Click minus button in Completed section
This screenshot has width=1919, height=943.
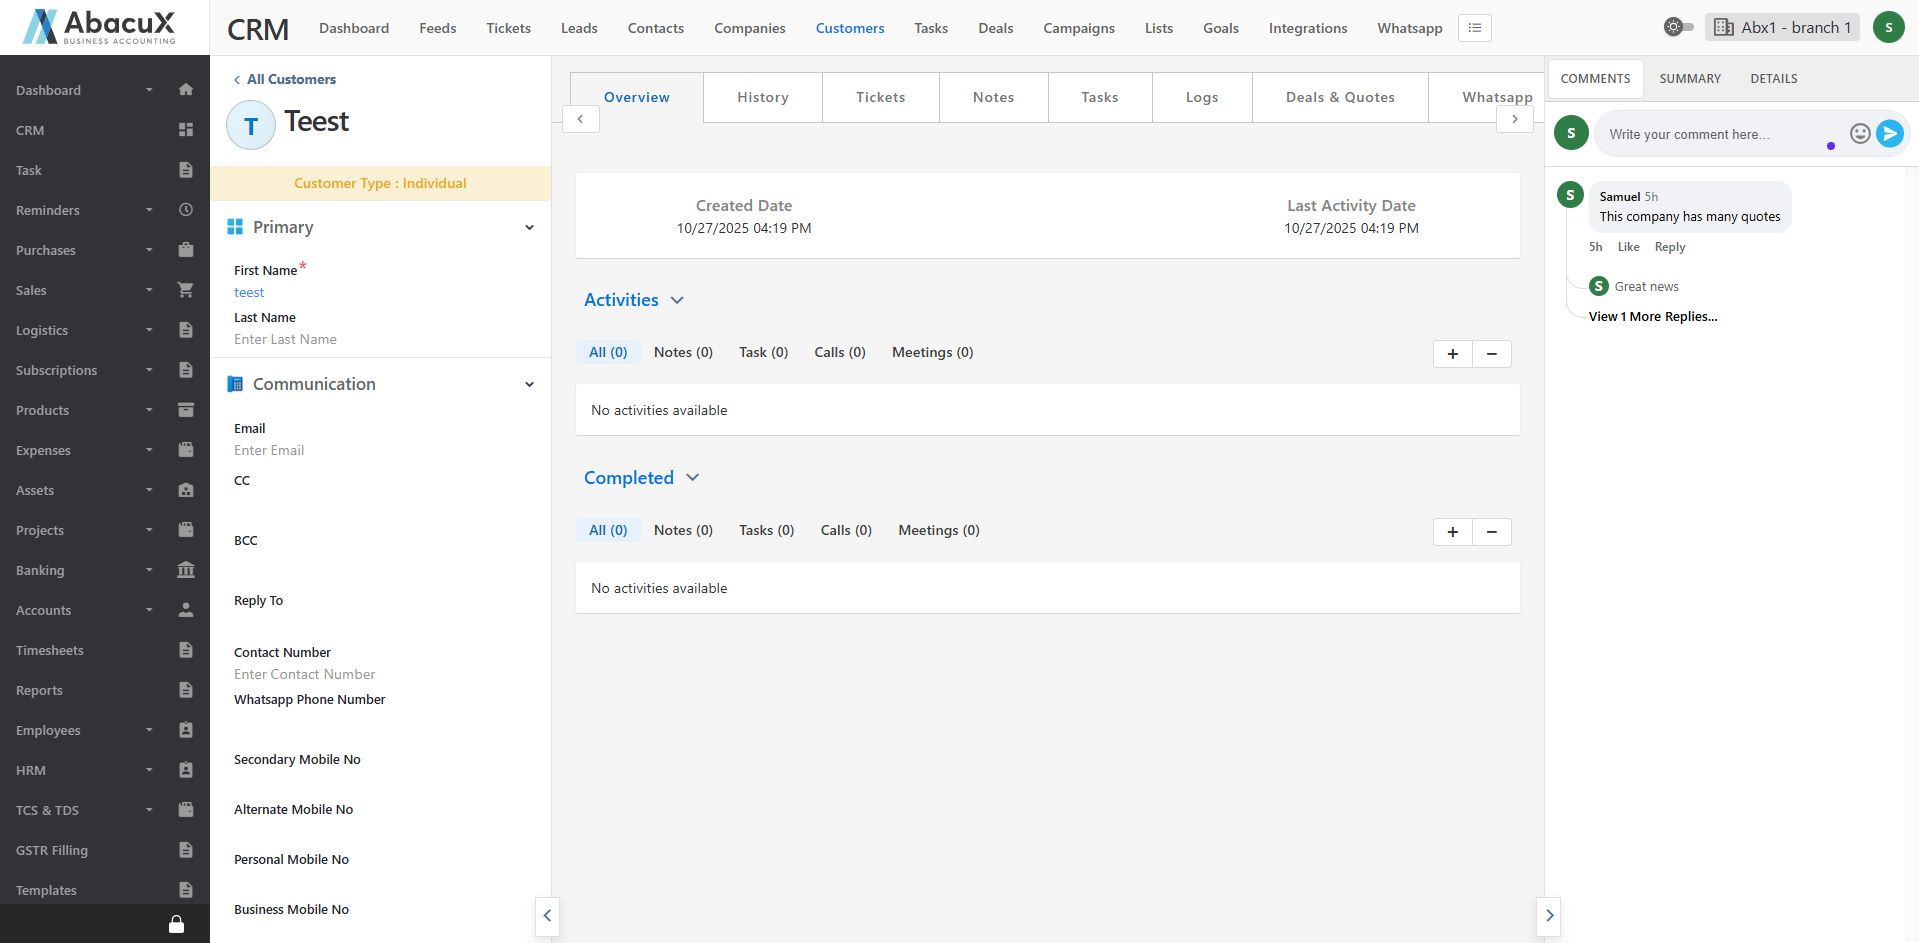click(x=1491, y=532)
